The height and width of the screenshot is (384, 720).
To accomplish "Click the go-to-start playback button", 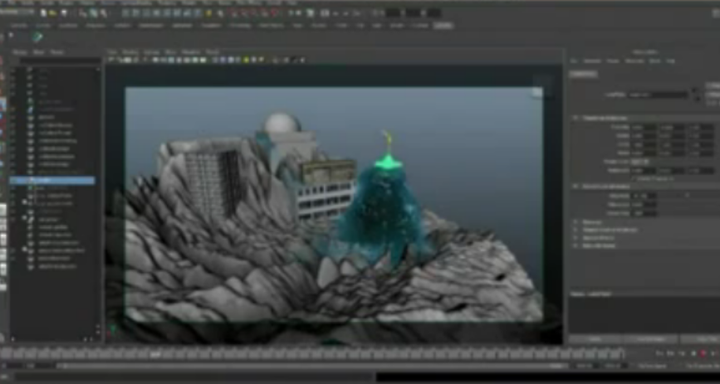I will click(659, 353).
